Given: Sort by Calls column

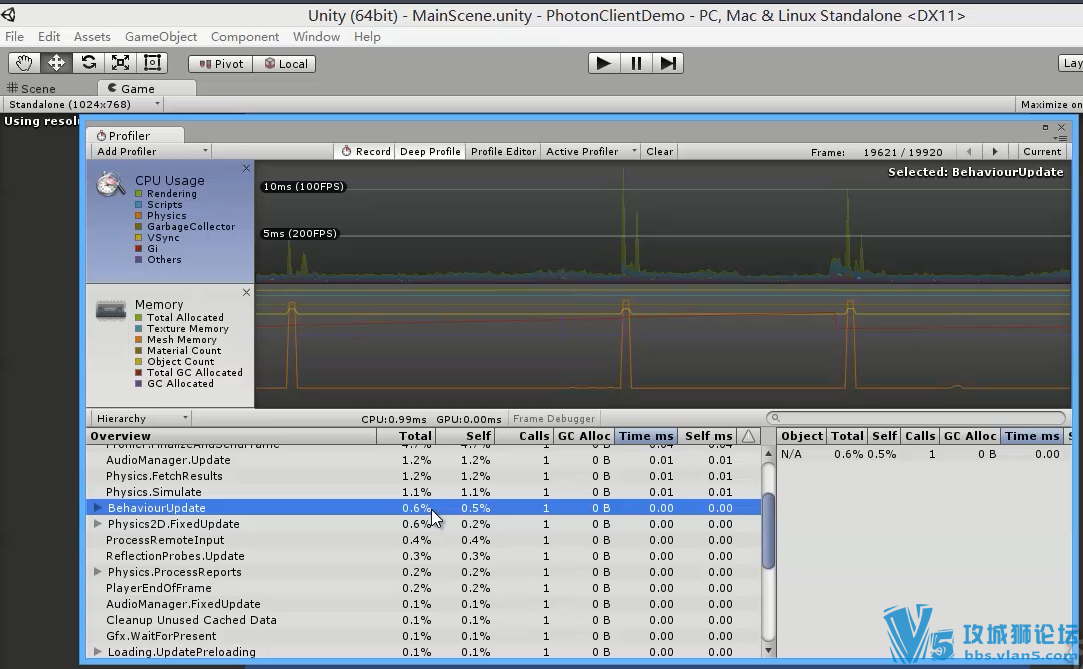Looking at the screenshot, I should [524, 436].
